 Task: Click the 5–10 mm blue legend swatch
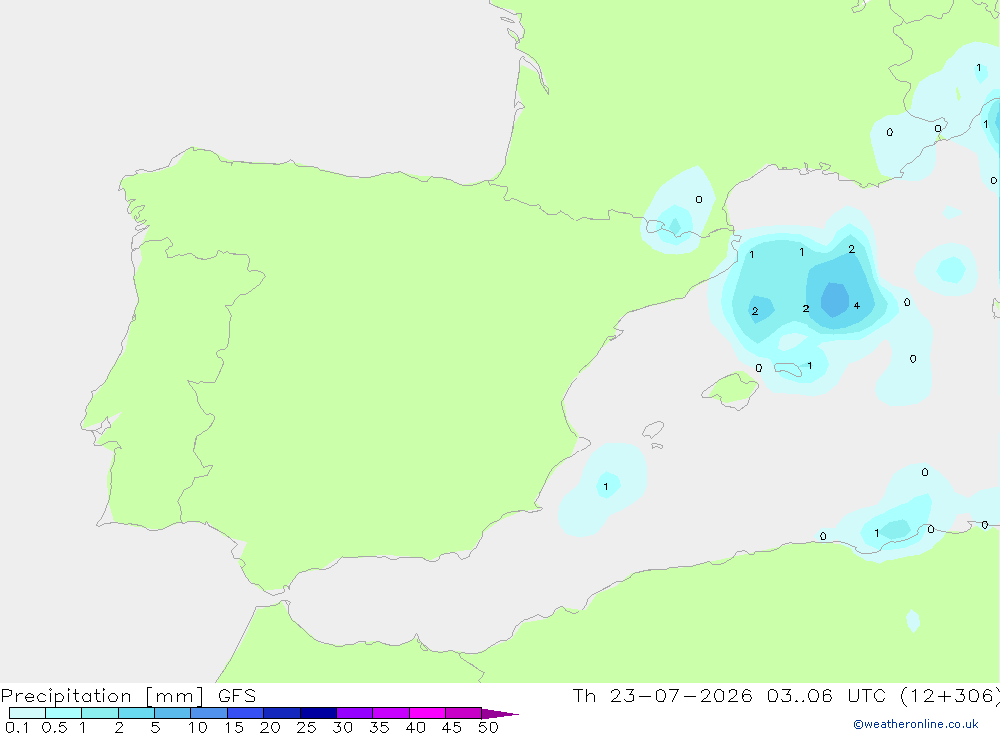pos(173,713)
